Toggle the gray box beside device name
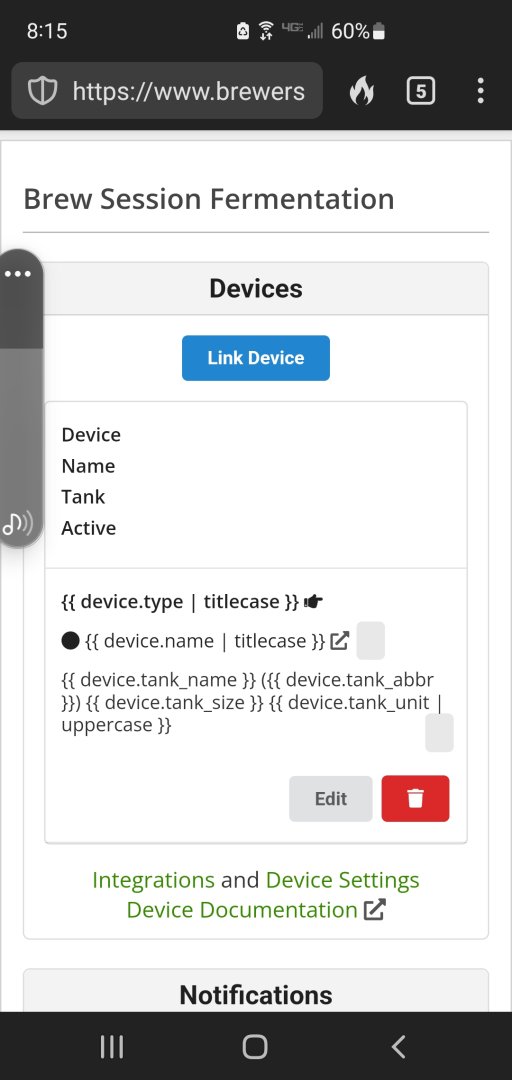Image resolution: width=512 pixels, height=1080 pixels. [371, 641]
